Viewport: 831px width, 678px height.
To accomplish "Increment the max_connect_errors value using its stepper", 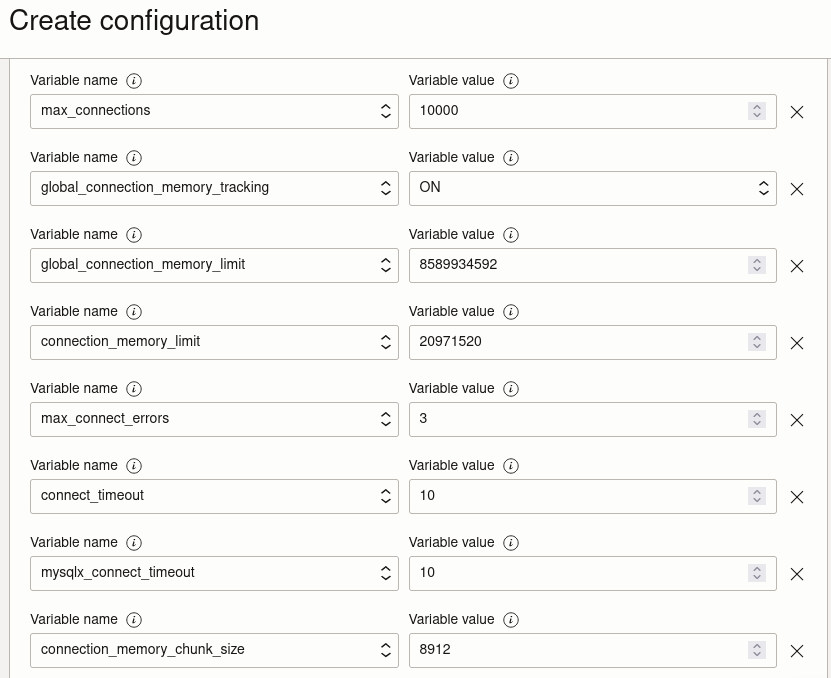I will (x=756, y=415).
